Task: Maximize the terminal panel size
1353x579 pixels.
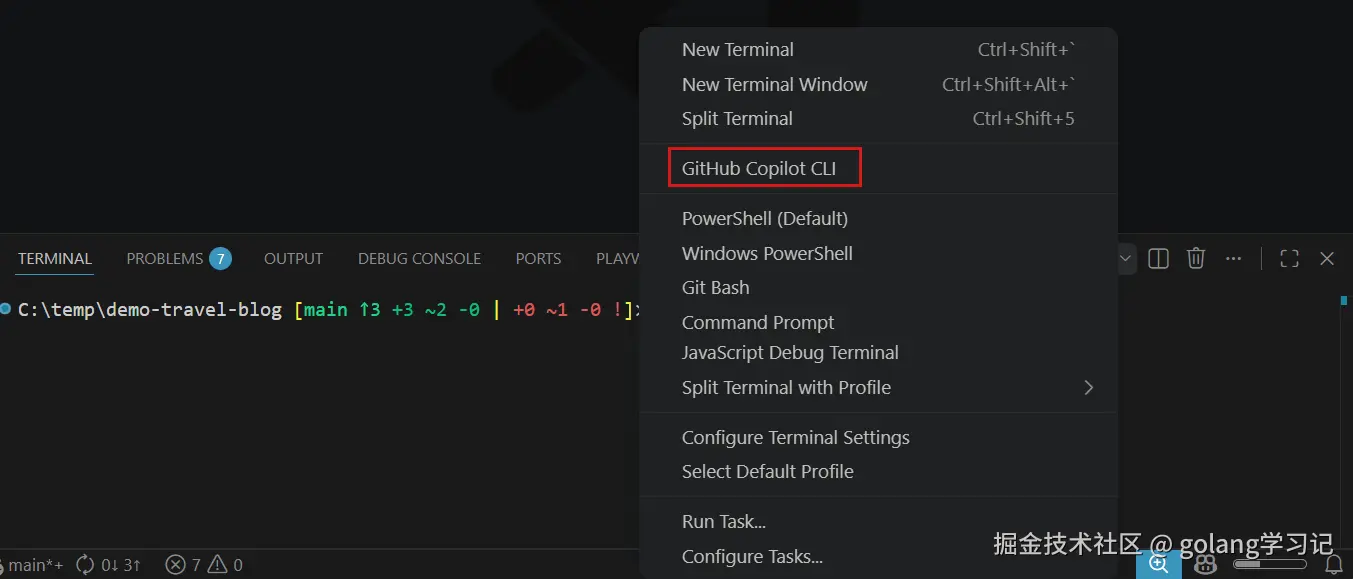Action: (1289, 259)
